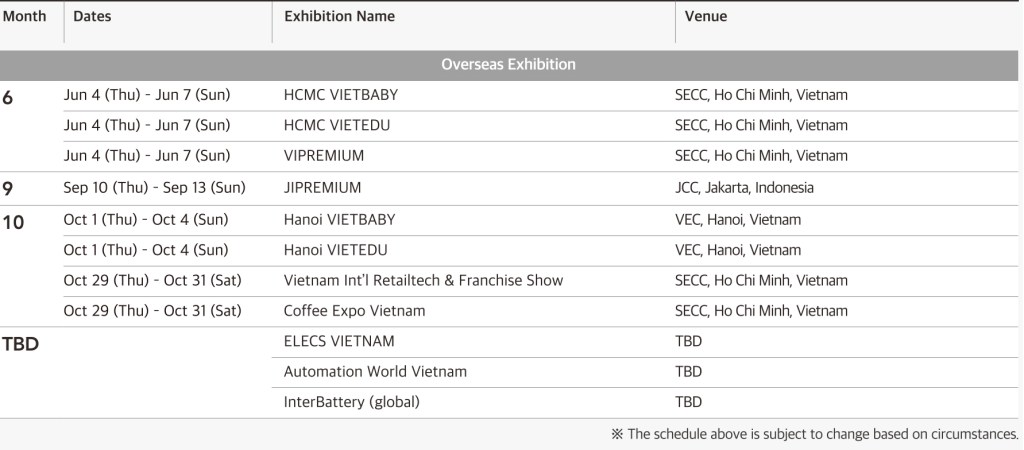Click the Month column header
Viewport: 1024px width, 450px height.
point(24,16)
